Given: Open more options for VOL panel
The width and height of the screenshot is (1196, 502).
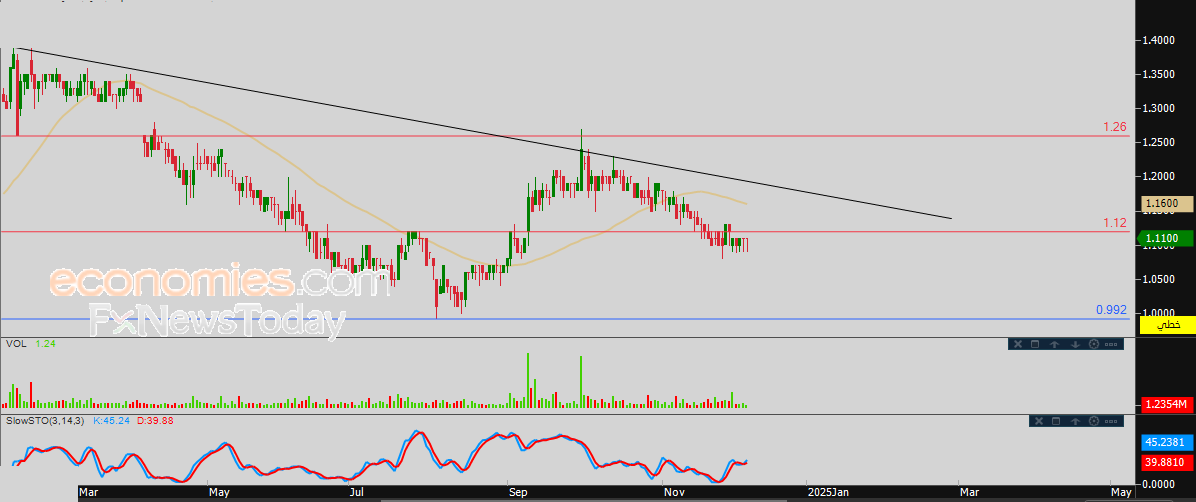Looking at the screenshot, I should coord(1111,344).
